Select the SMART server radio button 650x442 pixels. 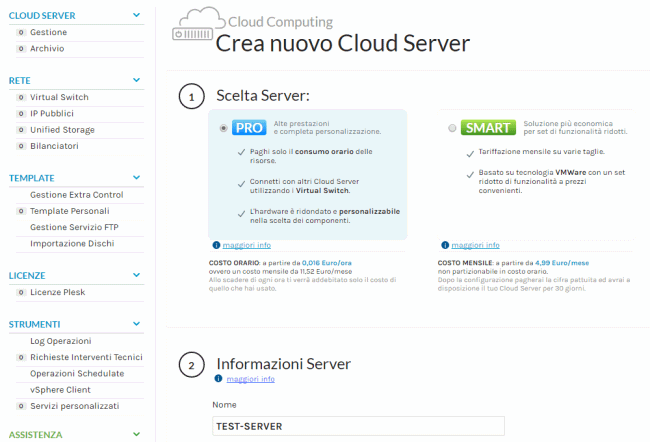(453, 128)
